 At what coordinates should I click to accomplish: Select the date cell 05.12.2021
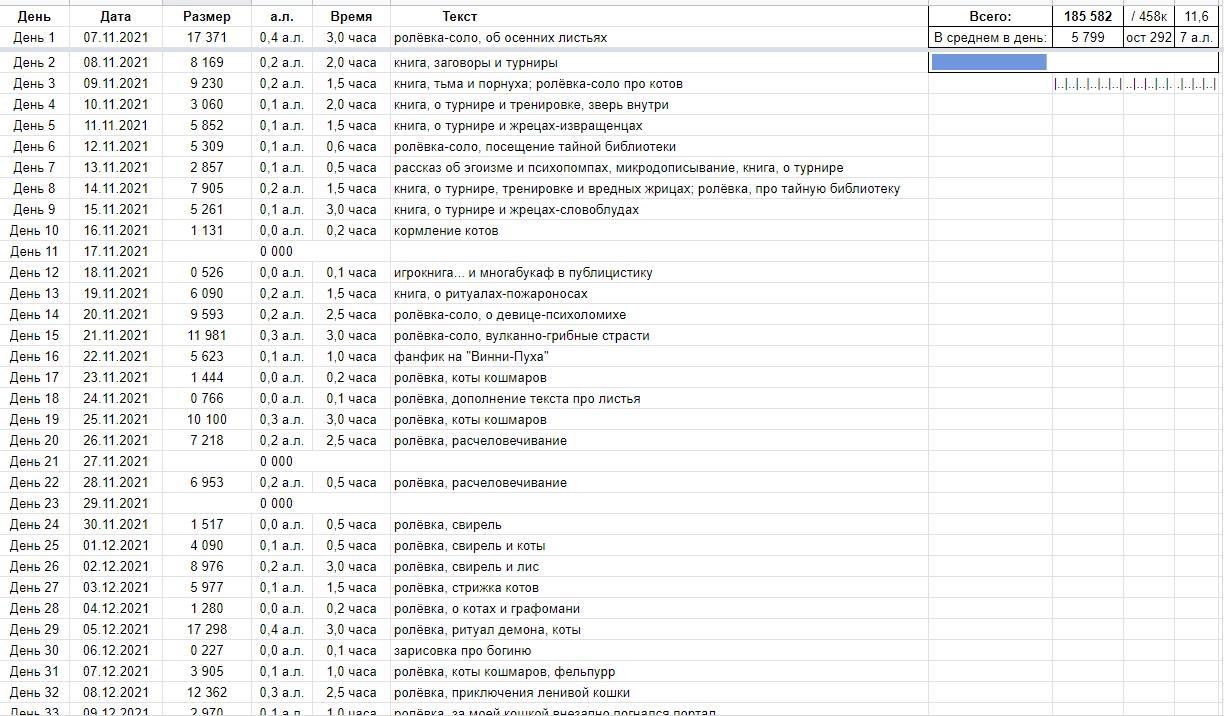[x=116, y=629]
